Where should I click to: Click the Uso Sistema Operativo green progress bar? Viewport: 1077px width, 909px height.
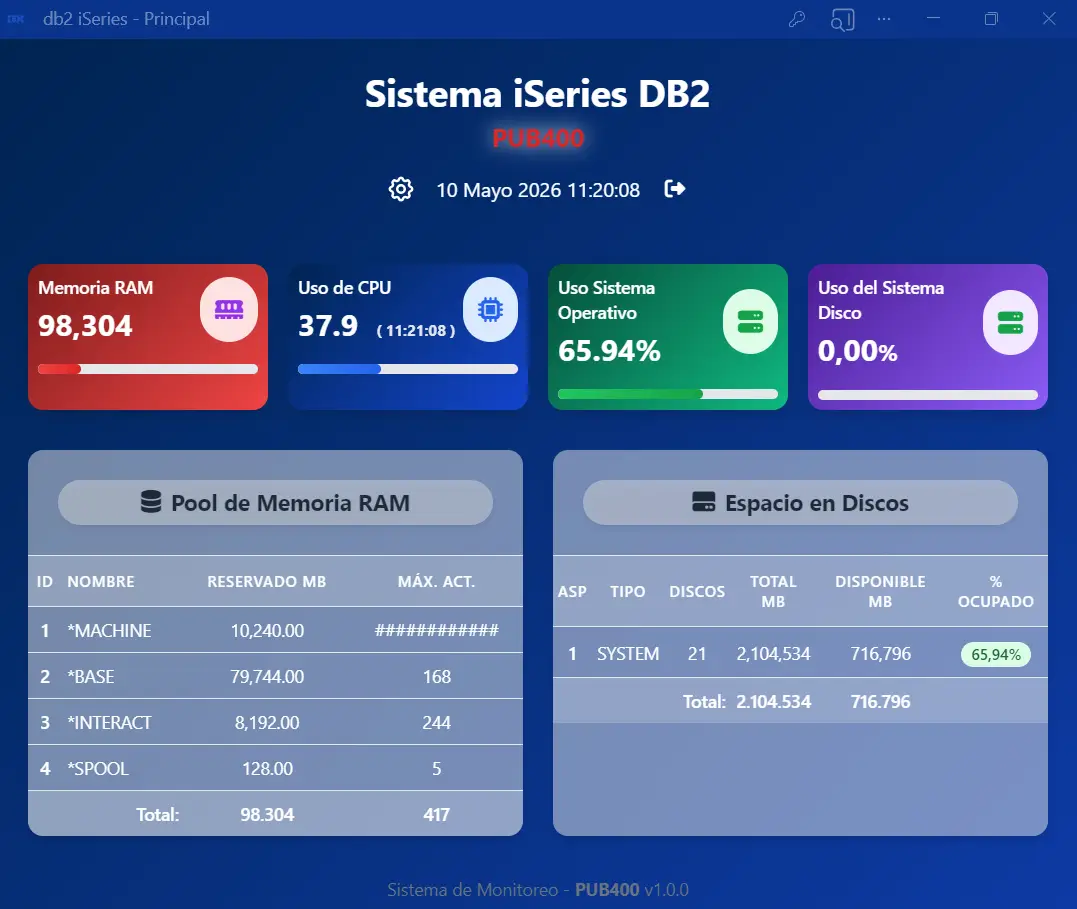[x=668, y=394]
